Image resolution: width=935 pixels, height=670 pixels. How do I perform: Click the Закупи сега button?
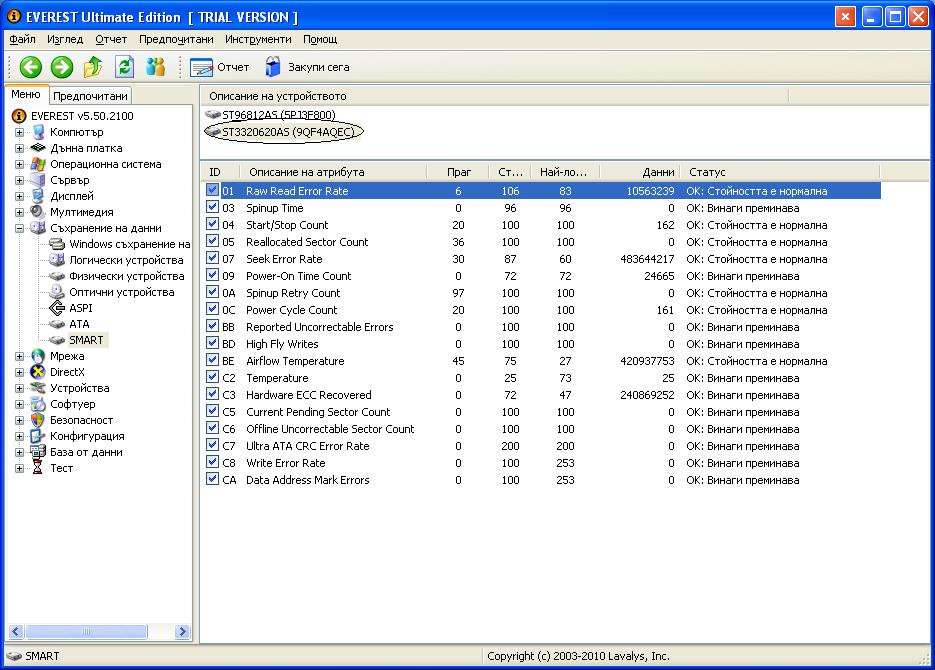click(306, 67)
